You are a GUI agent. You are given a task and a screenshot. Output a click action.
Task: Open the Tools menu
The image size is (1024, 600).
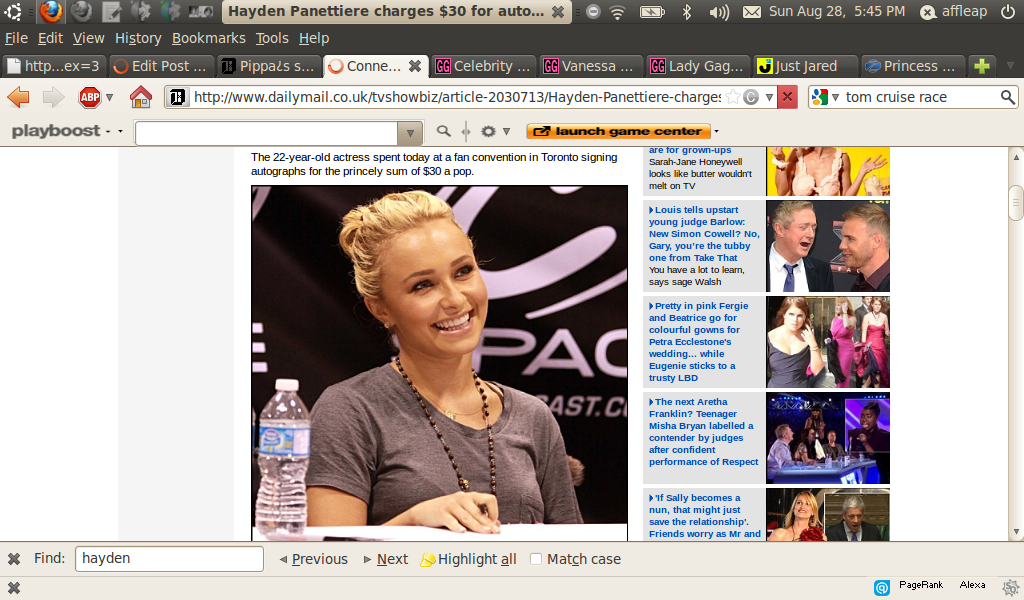tap(272, 39)
